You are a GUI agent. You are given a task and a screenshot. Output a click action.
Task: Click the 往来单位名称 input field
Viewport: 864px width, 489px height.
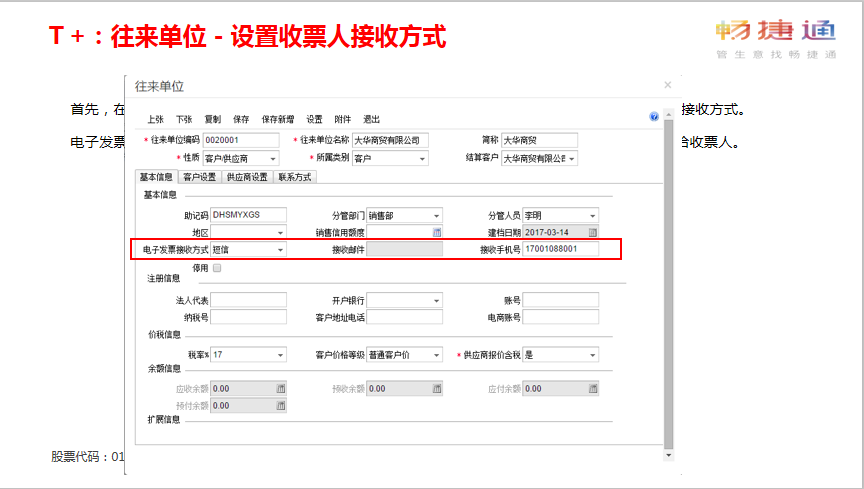(x=390, y=141)
